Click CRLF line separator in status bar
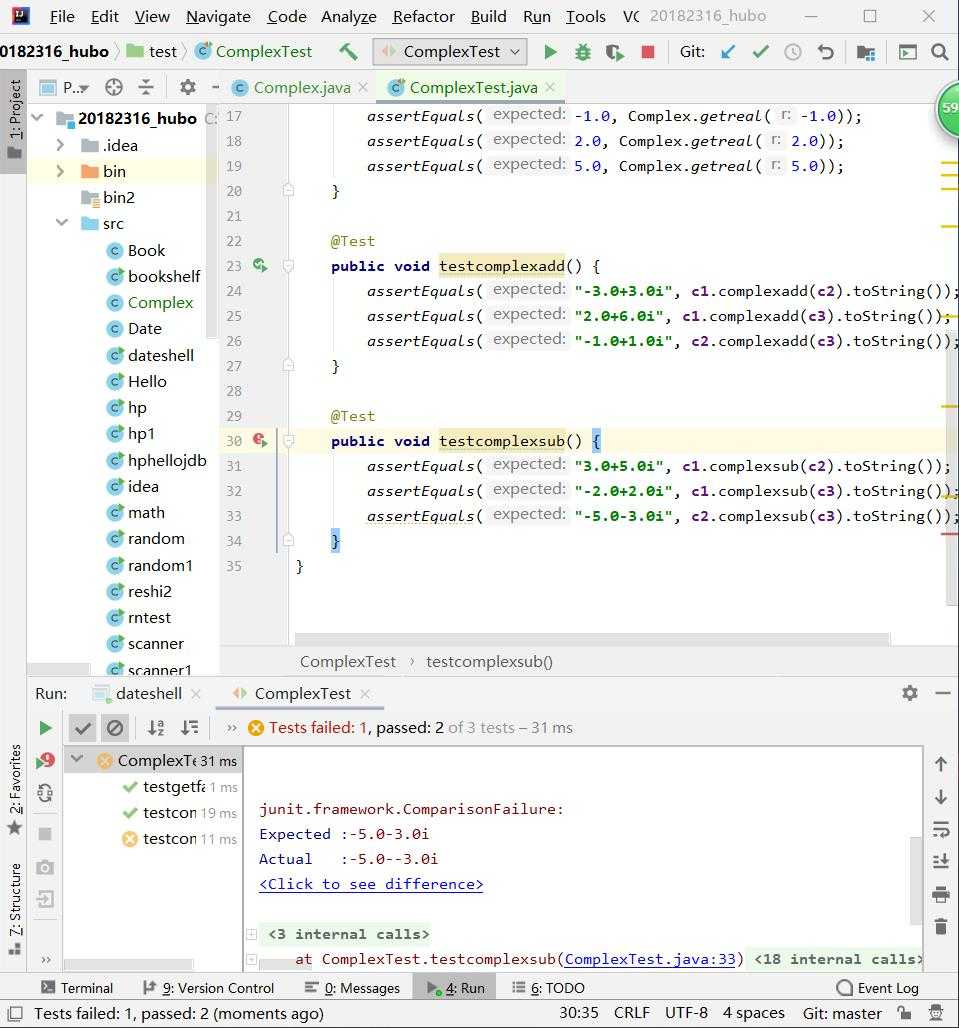Image resolution: width=959 pixels, height=1028 pixels. point(631,1013)
